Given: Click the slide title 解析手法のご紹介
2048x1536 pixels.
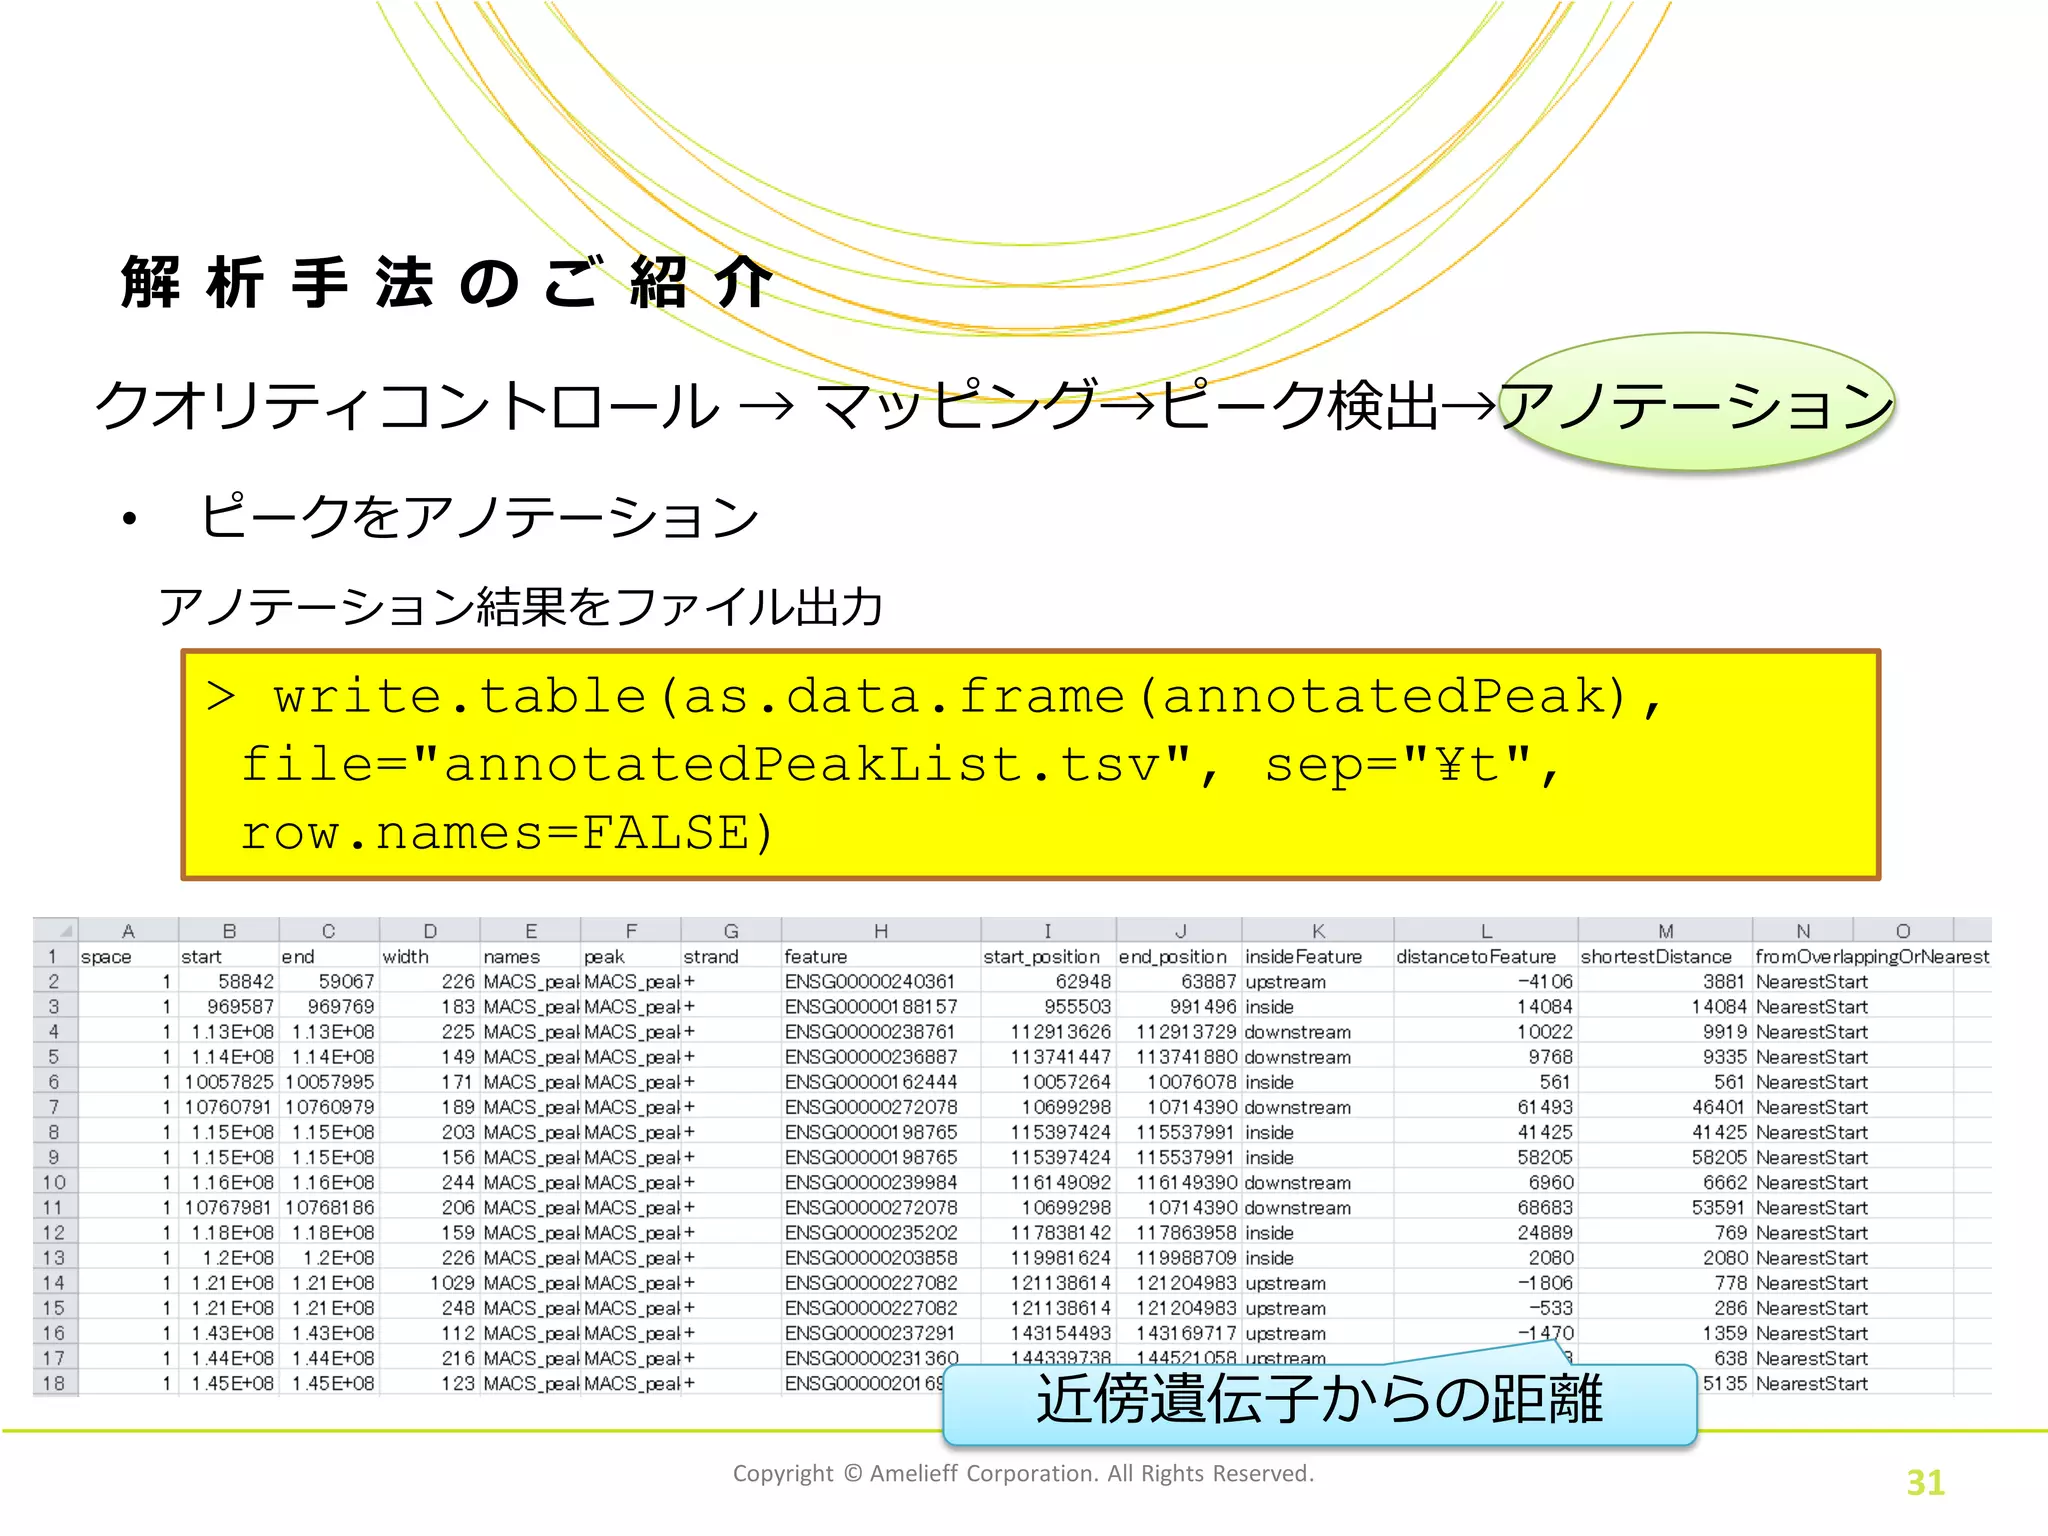Looking at the screenshot, I should tap(446, 282).
